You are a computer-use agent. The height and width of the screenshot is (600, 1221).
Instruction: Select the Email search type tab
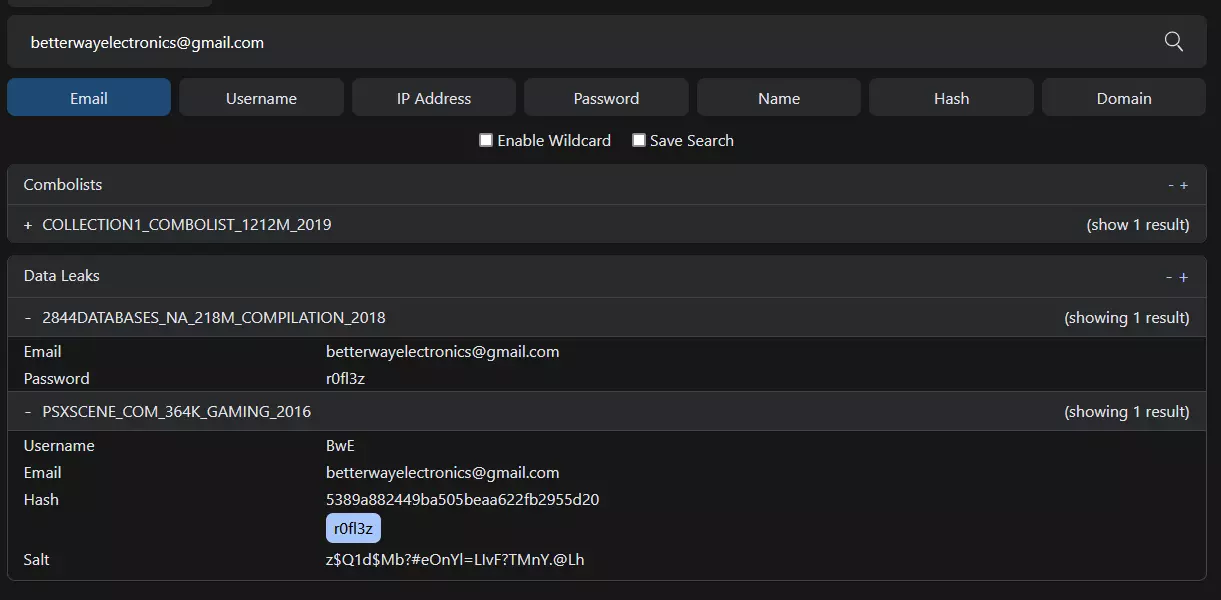[89, 98]
